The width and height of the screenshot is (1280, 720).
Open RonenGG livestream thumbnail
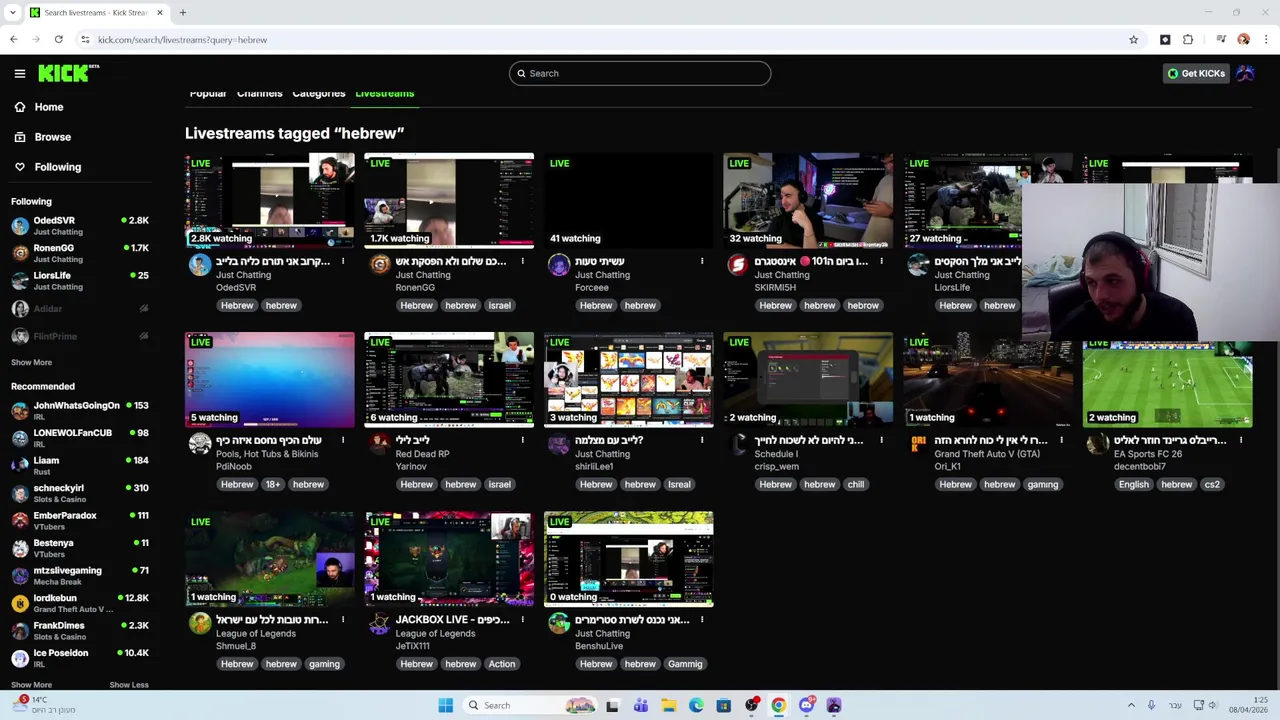click(449, 200)
